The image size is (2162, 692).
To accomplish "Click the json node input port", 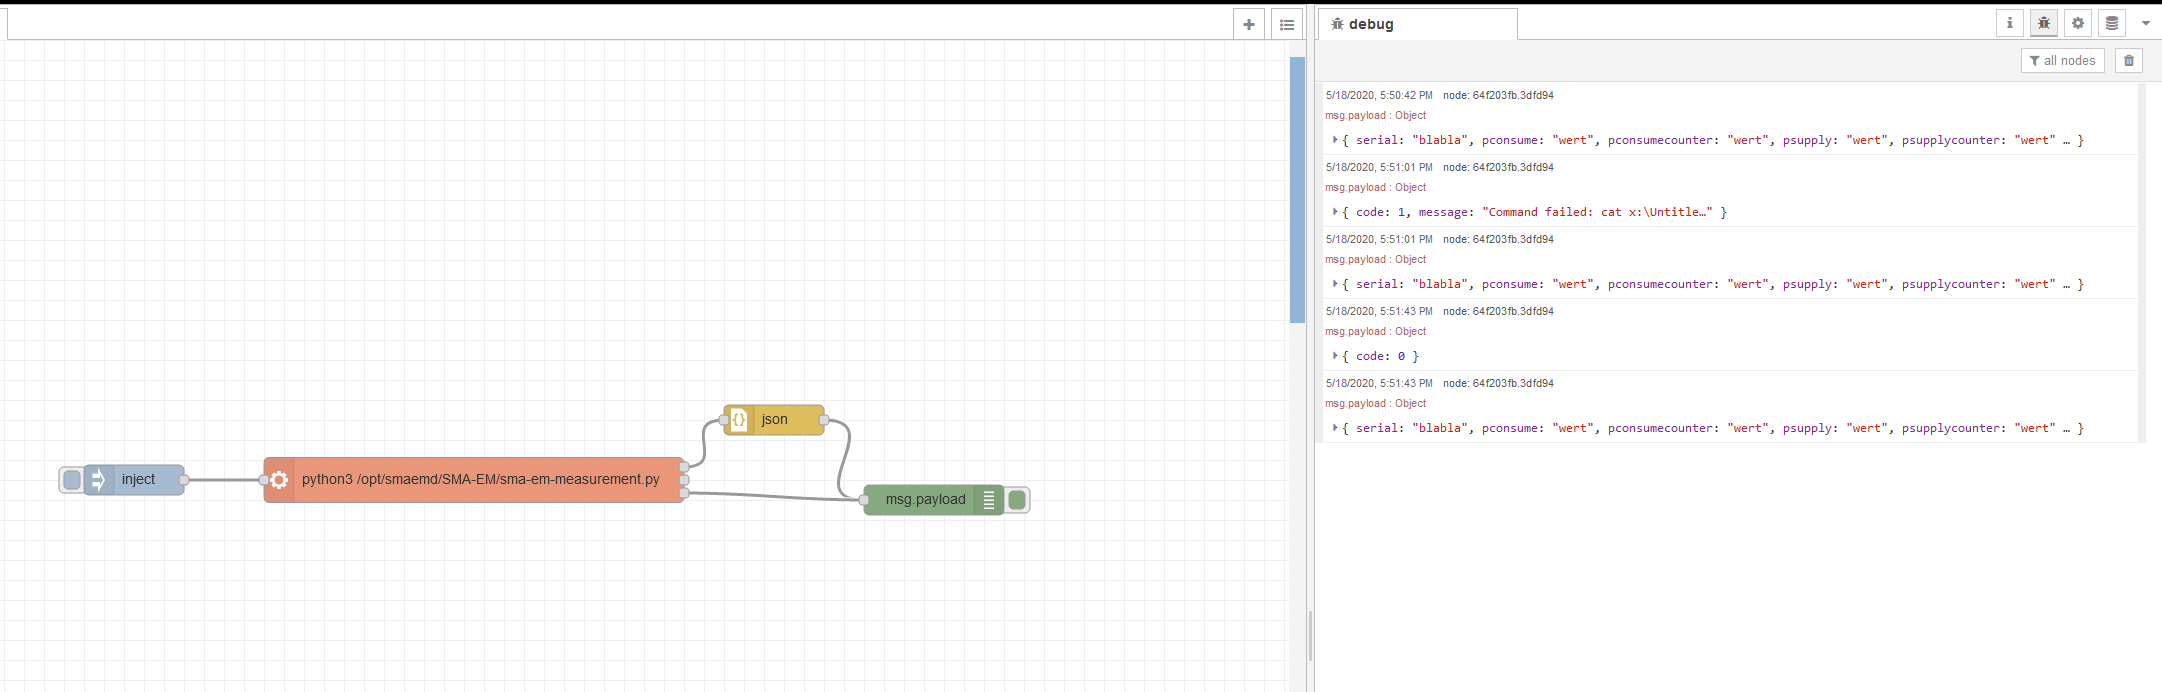I will (x=724, y=420).
